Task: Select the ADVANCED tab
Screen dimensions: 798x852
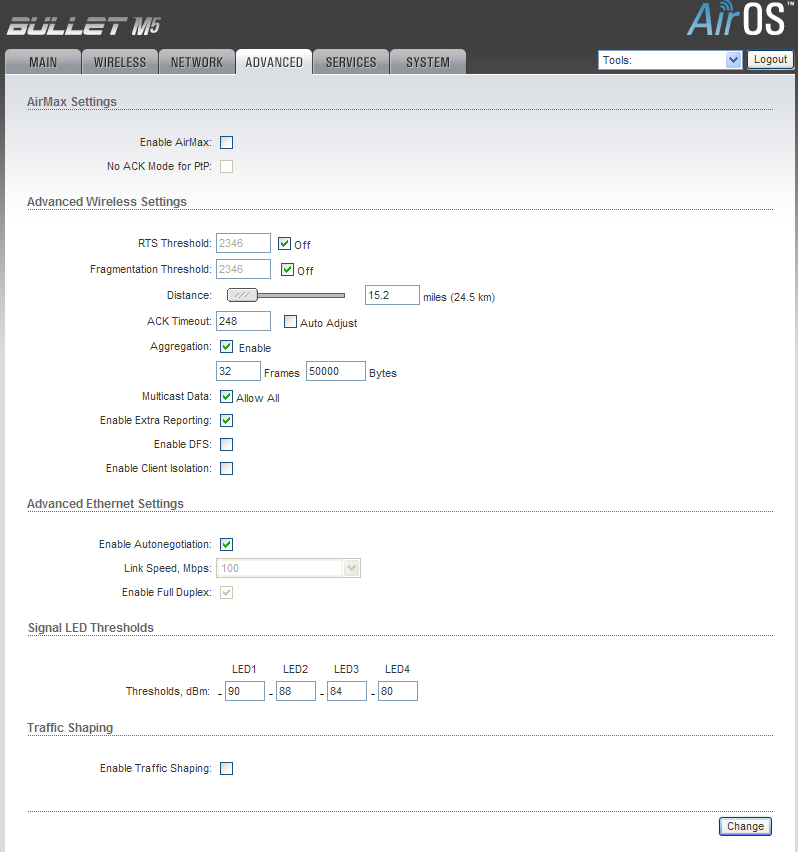Action: click(274, 62)
